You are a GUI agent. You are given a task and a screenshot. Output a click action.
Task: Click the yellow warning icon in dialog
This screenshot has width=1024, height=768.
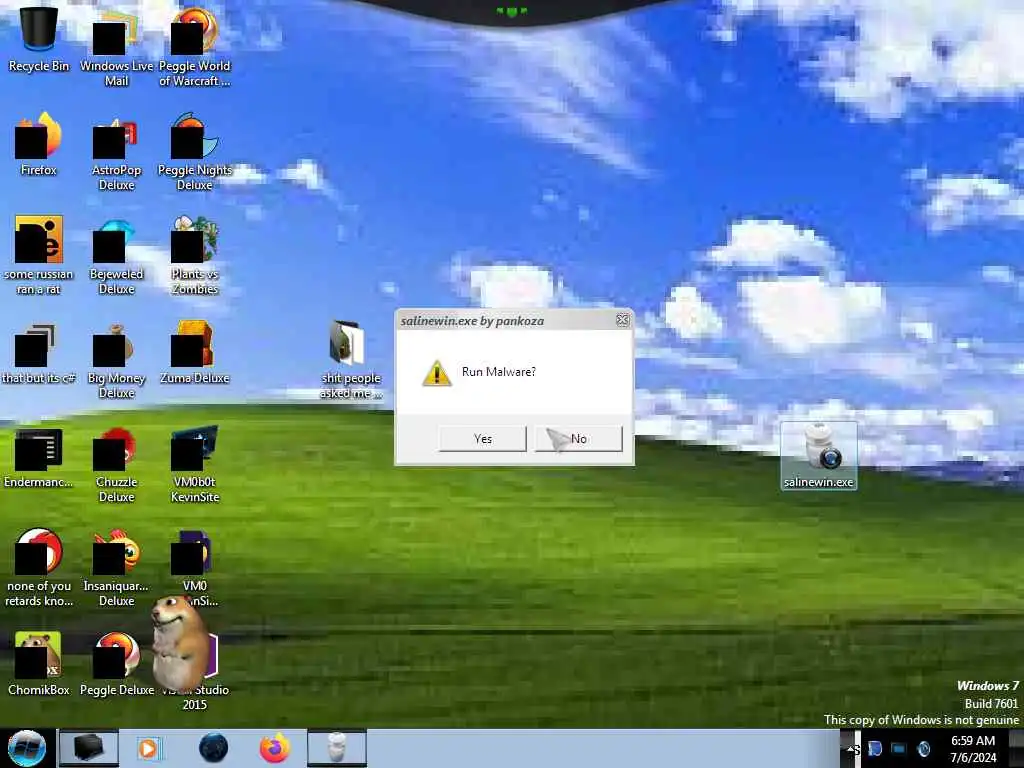pos(436,374)
